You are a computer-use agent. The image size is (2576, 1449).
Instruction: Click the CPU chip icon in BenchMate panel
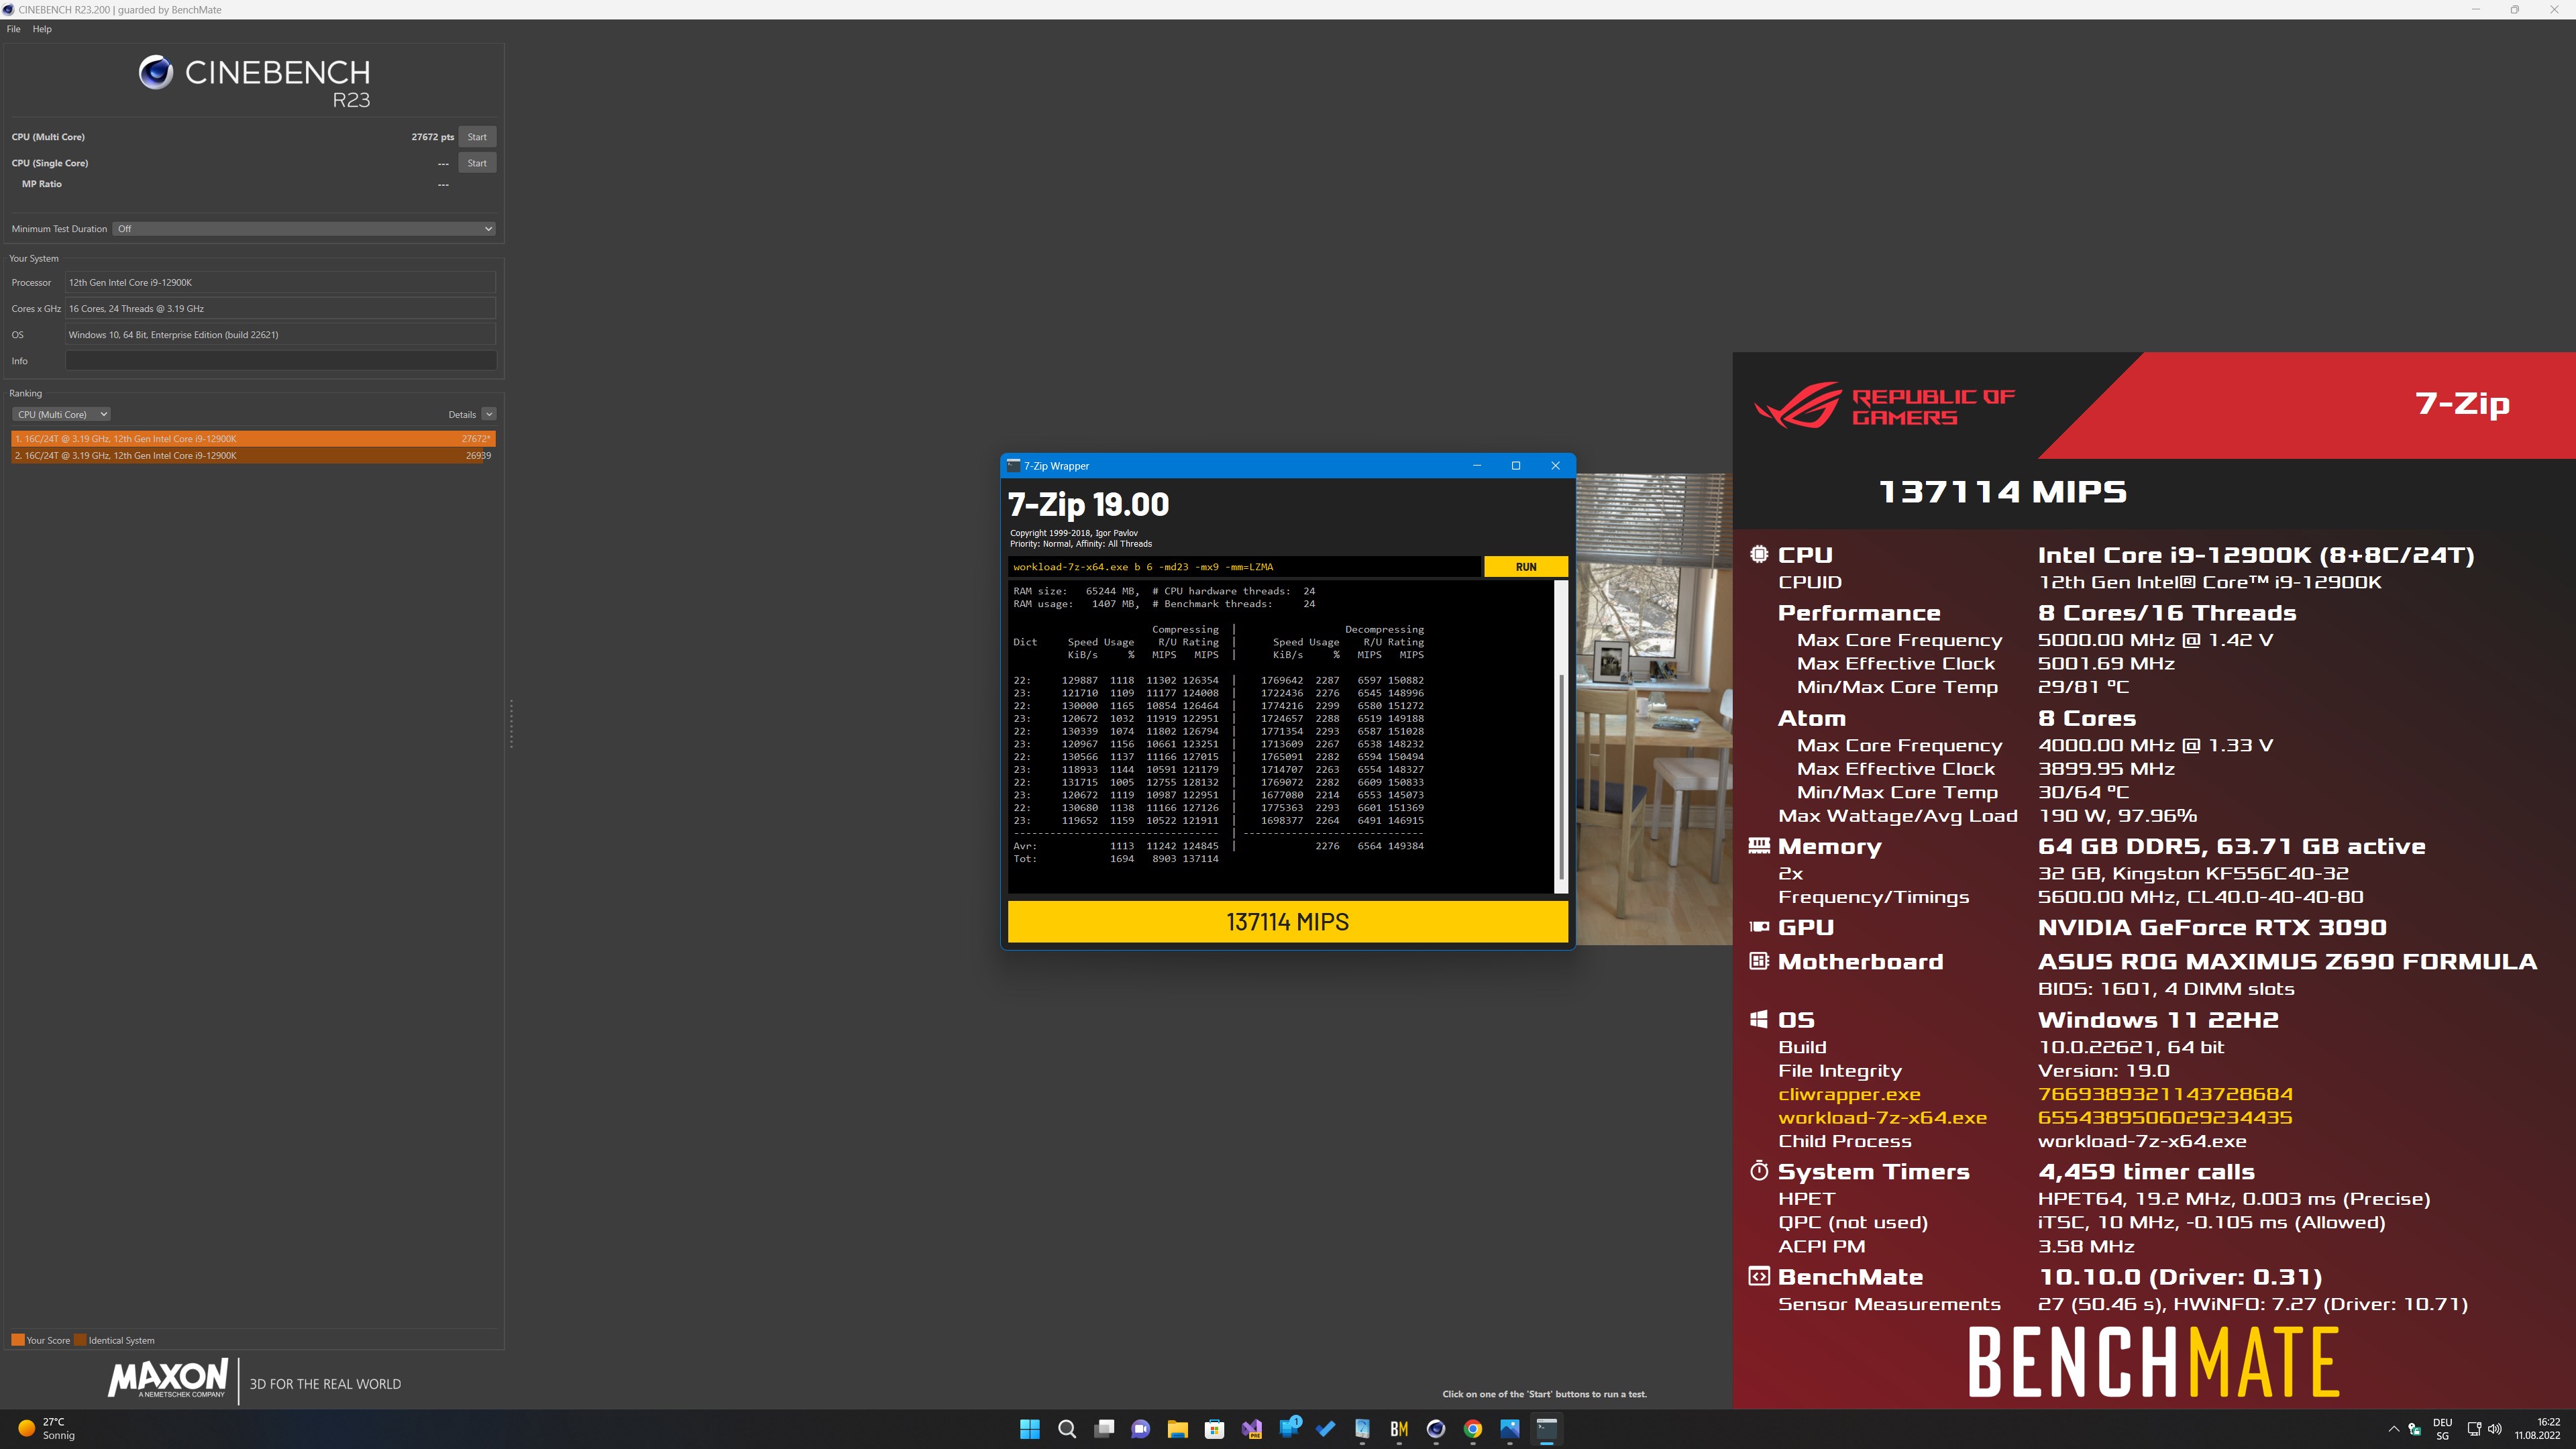(1759, 555)
